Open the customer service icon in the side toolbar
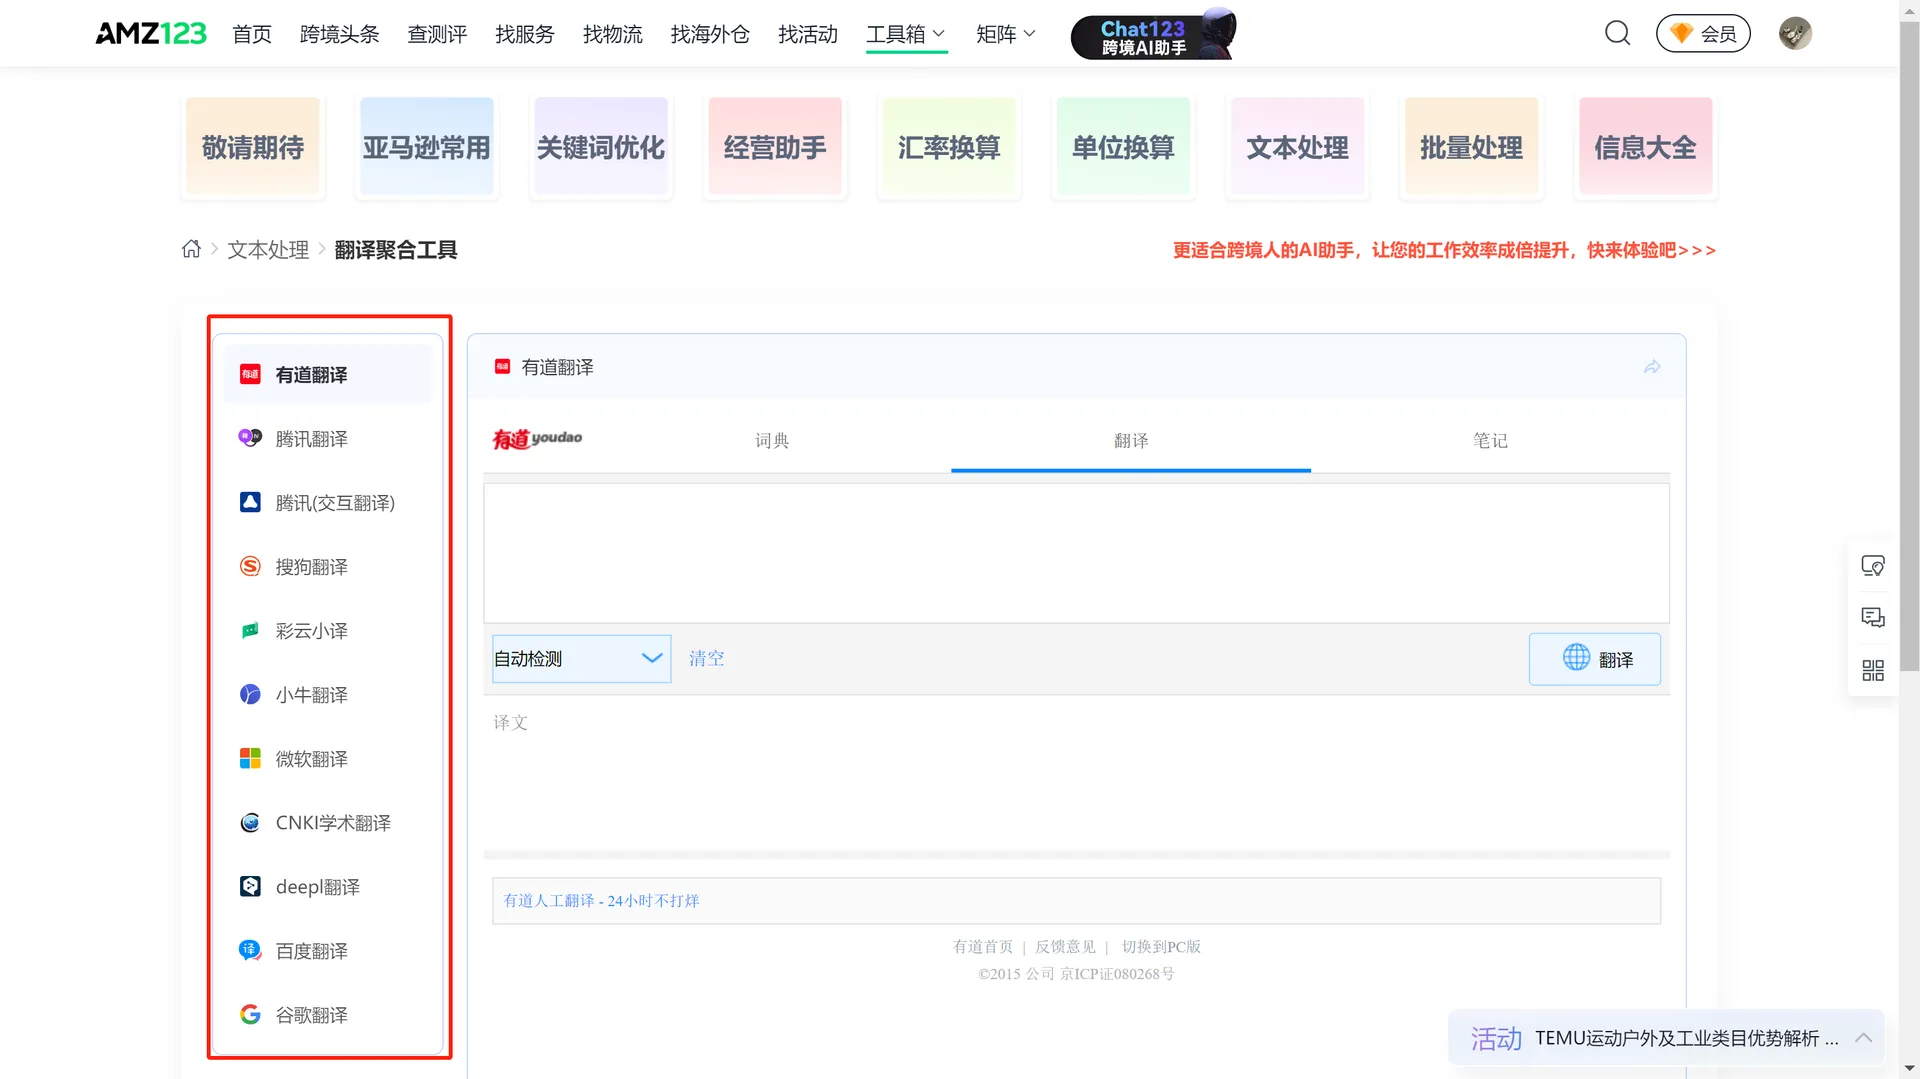Screen dimensions: 1920x1079 [x=1872, y=566]
